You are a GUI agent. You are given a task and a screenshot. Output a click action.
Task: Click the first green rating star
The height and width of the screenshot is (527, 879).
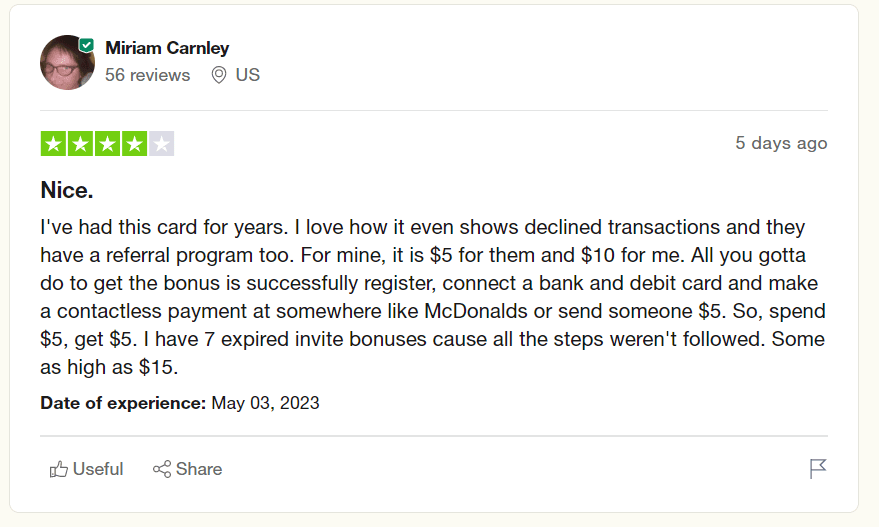point(53,144)
